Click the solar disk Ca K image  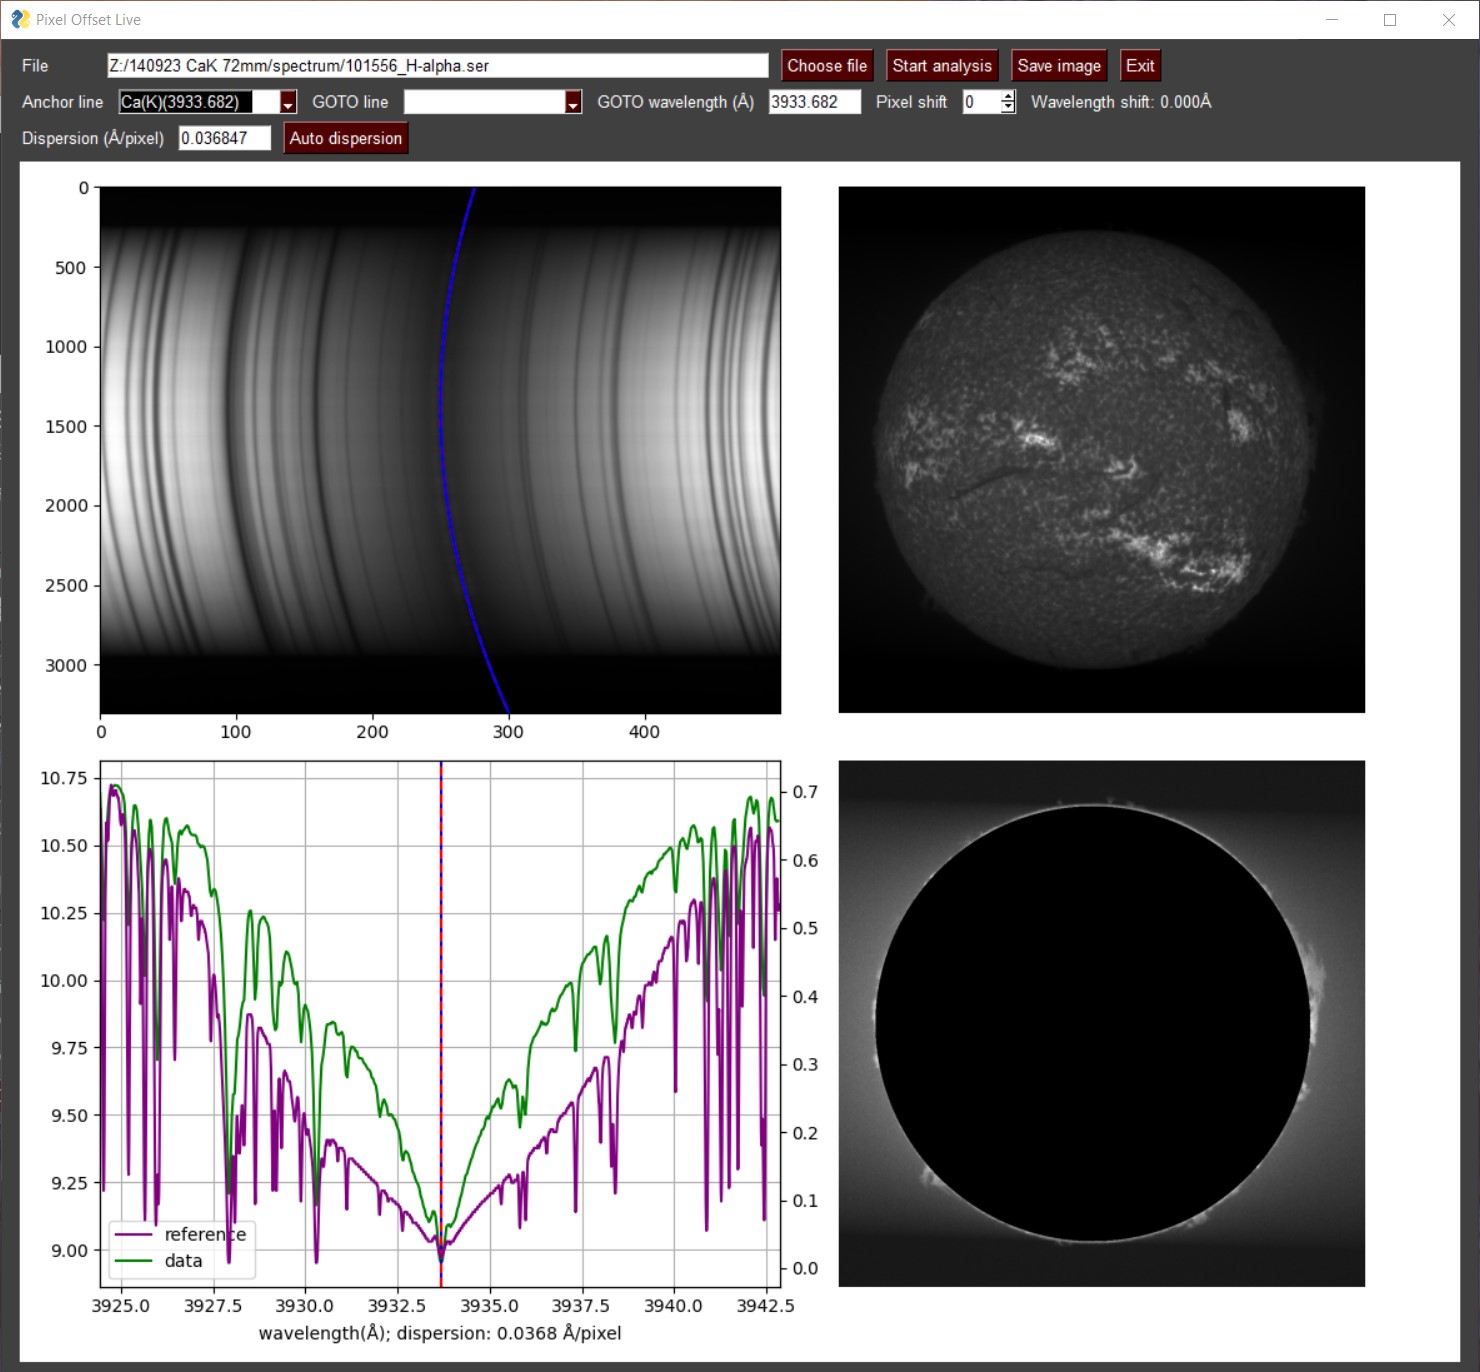coord(1101,450)
